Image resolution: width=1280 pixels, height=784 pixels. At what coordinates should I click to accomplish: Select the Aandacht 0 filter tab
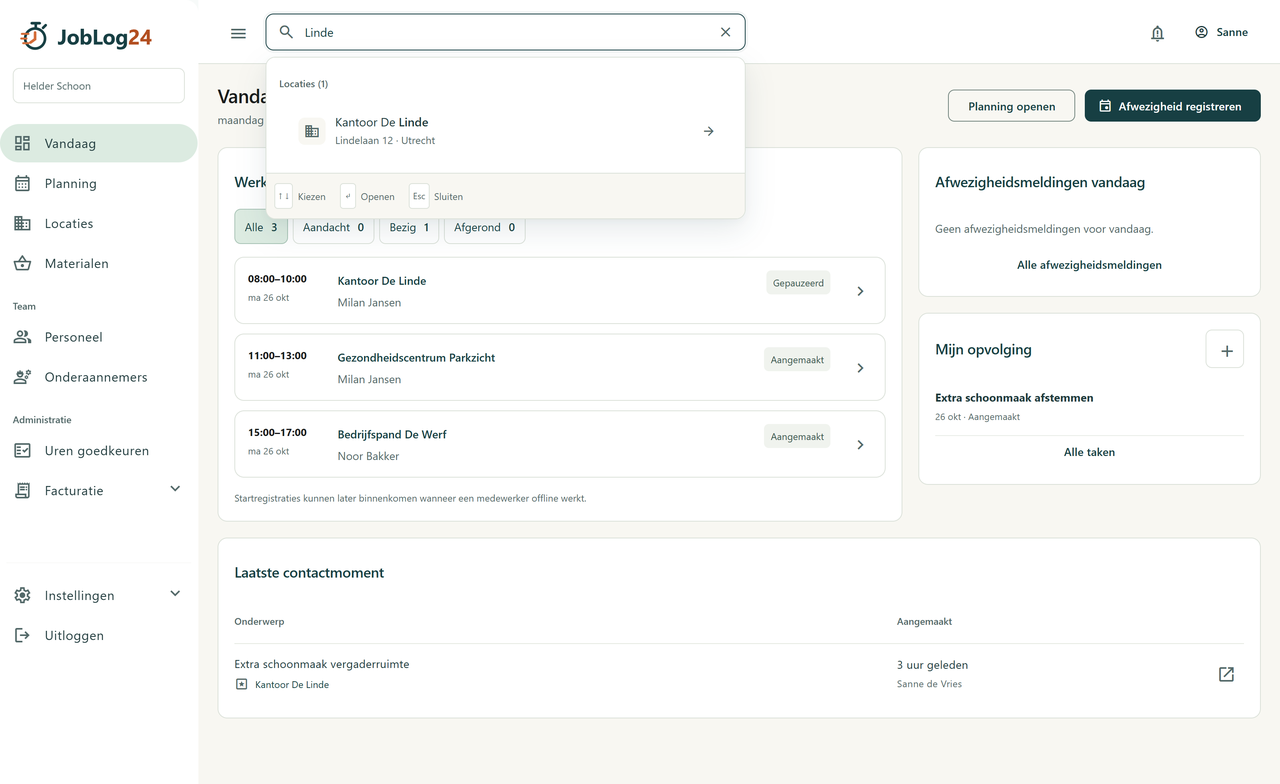pos(333,227)
